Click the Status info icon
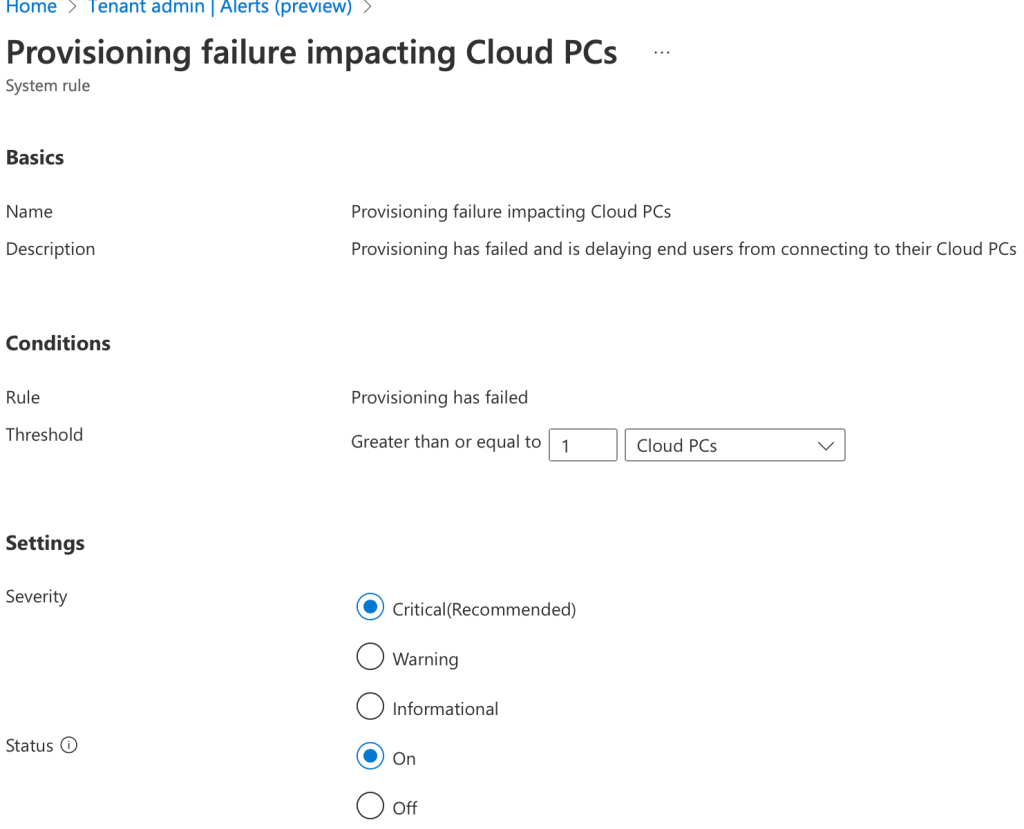 (69, 745)
